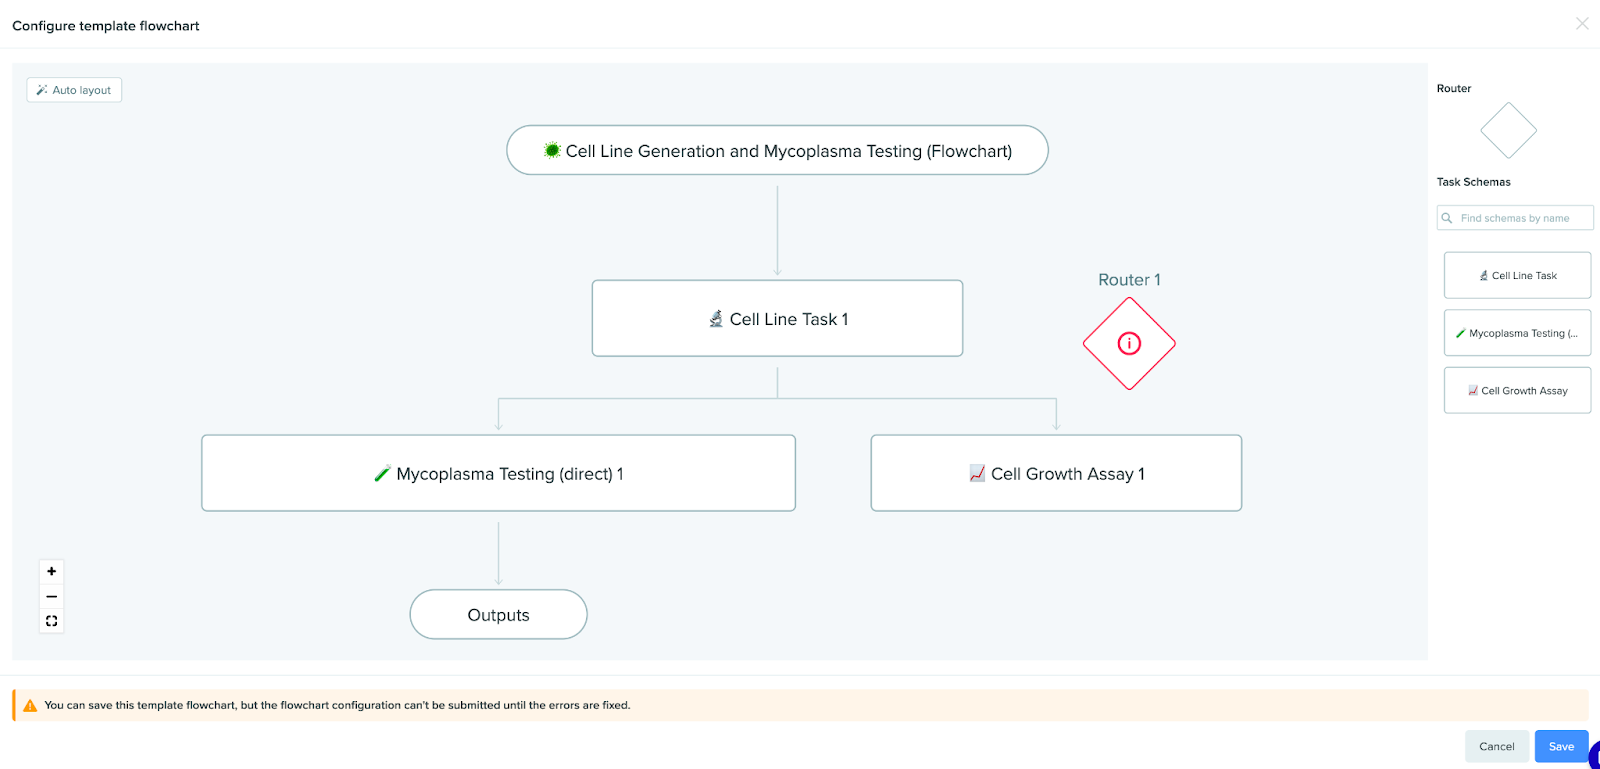This screenshot has height=769, width=1600.
Task: Click the microscope icon on Cell Line Task 1
Action: coord(716,319)
